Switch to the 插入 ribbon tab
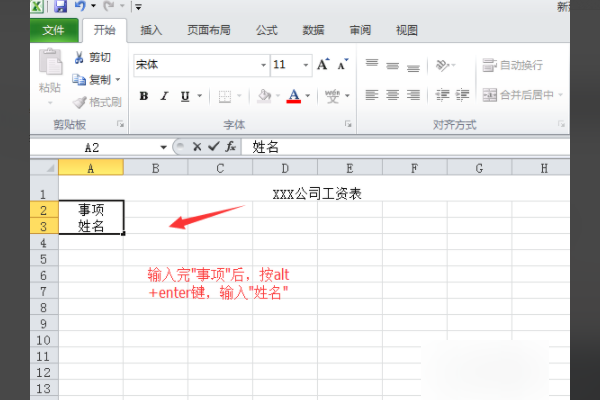The width and height of the screenshot is (600, 400). 151,30
